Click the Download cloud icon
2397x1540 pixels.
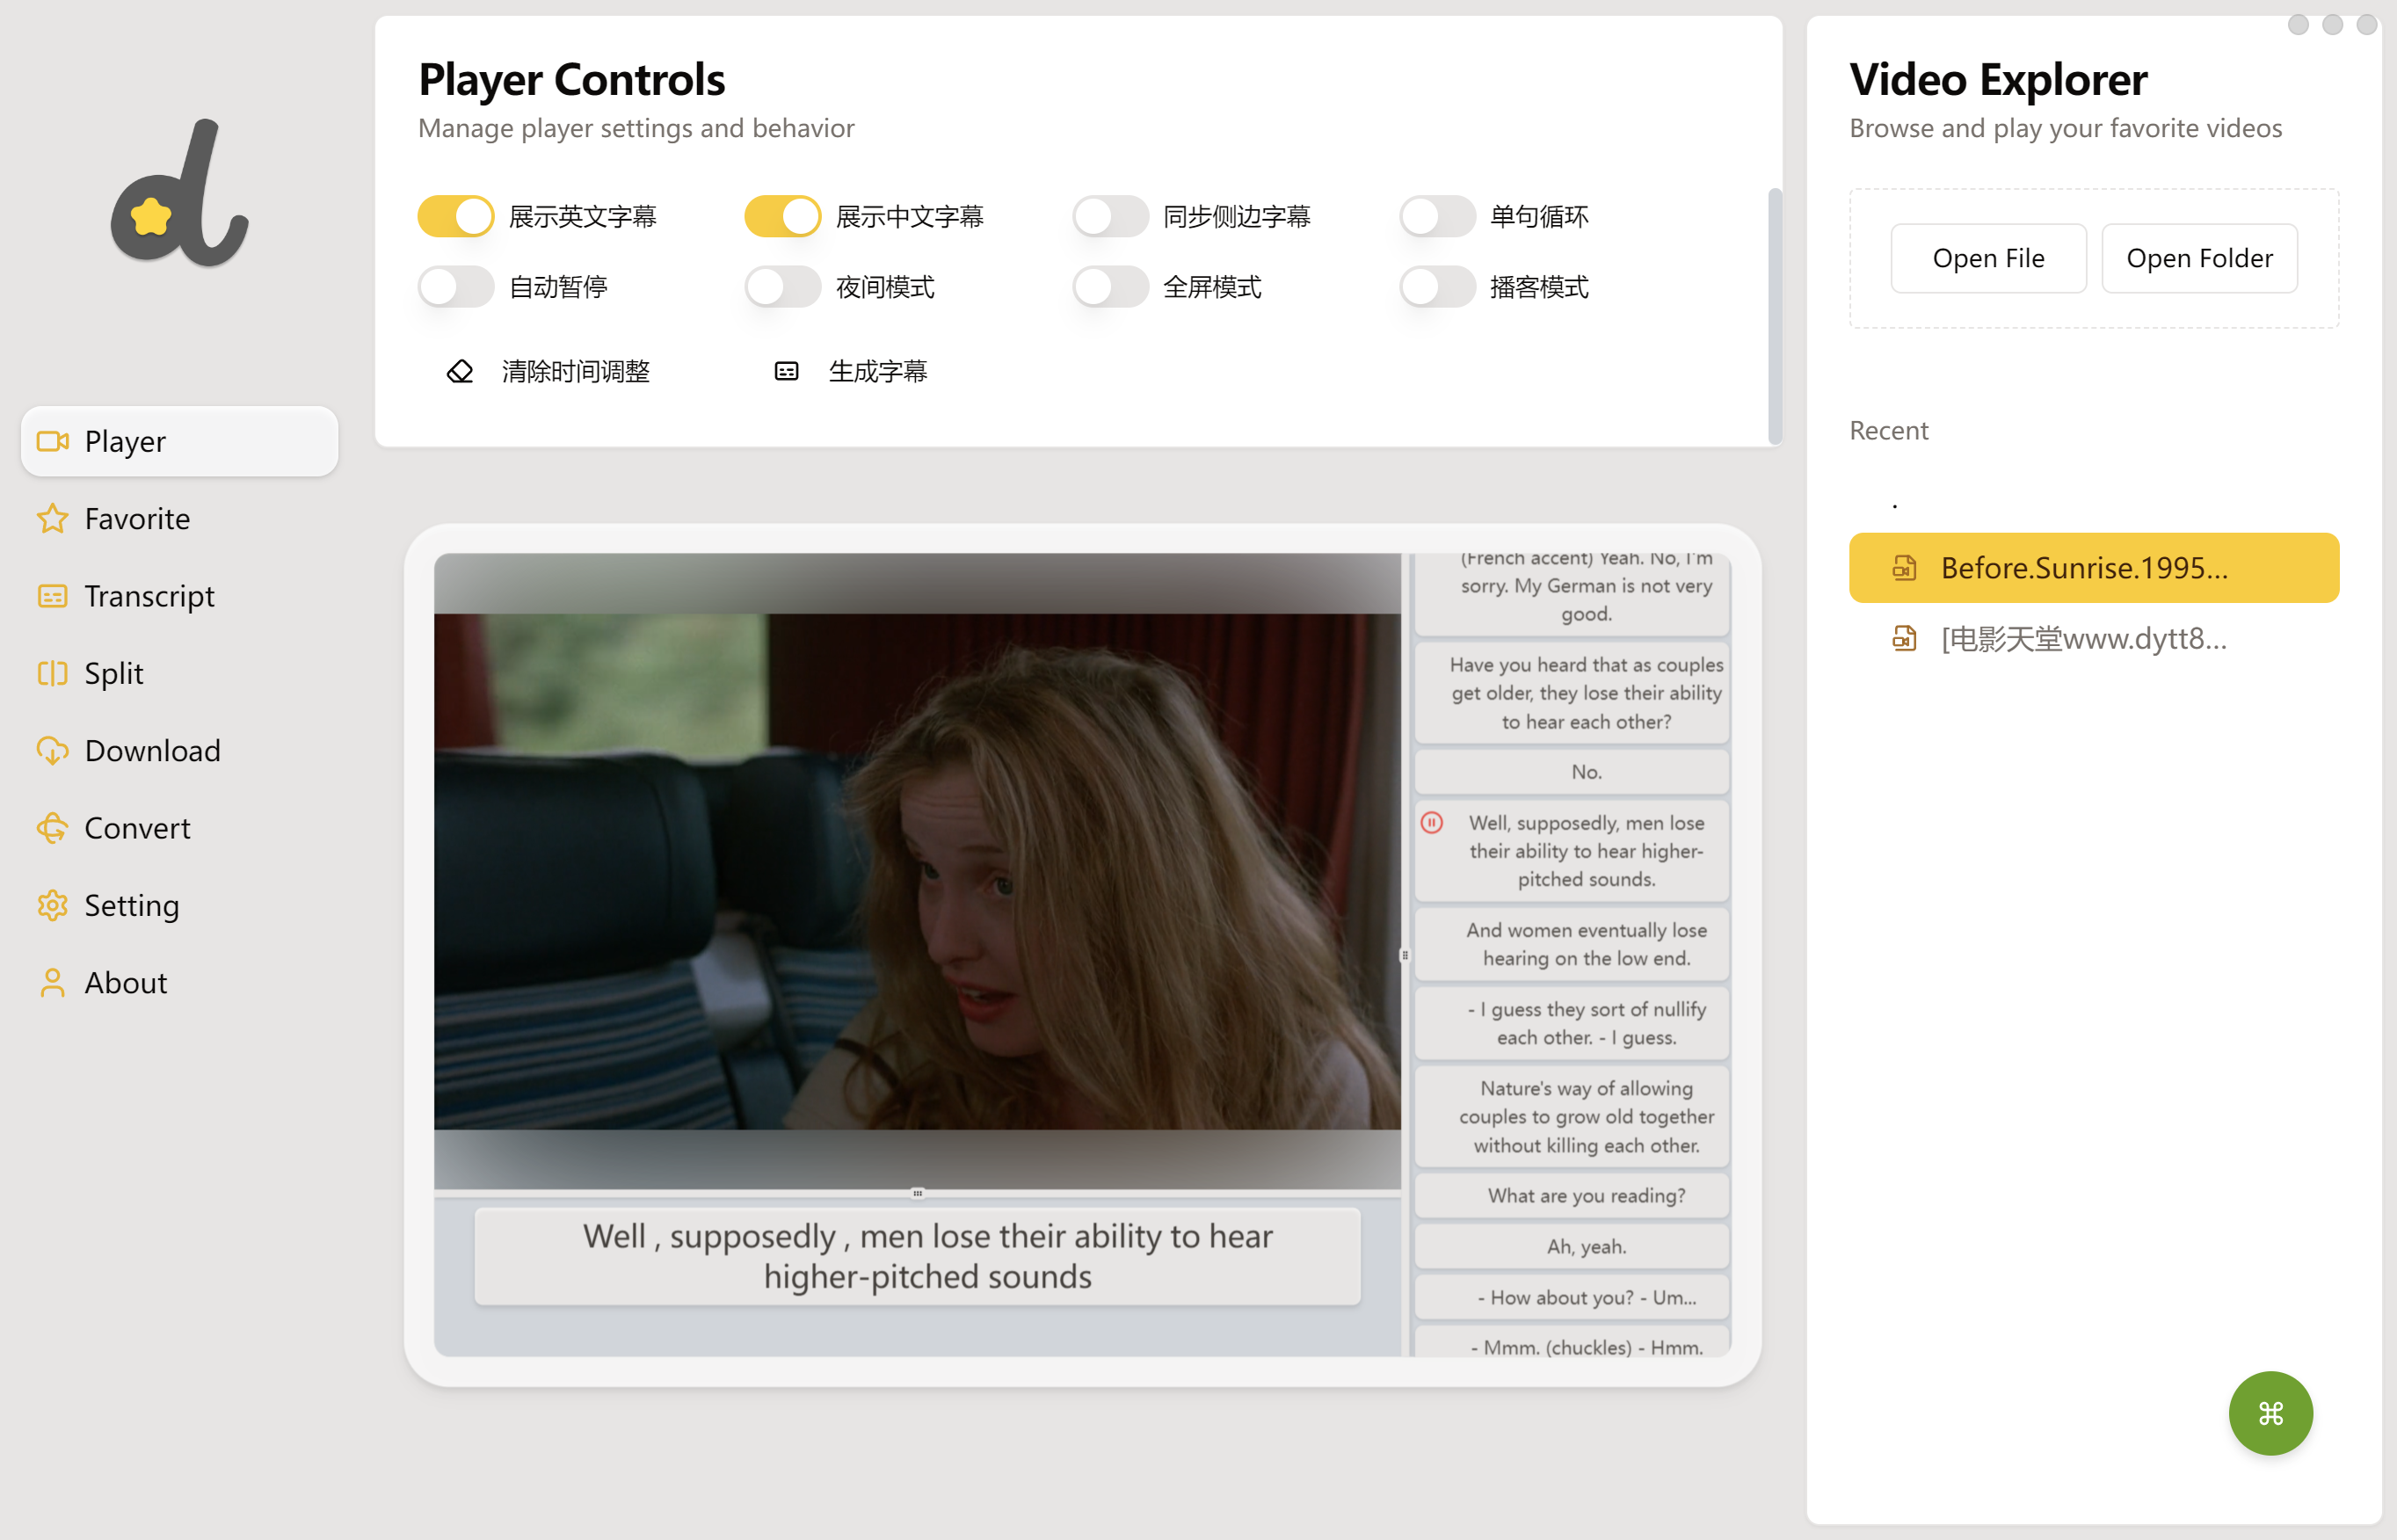pos(53,750)
